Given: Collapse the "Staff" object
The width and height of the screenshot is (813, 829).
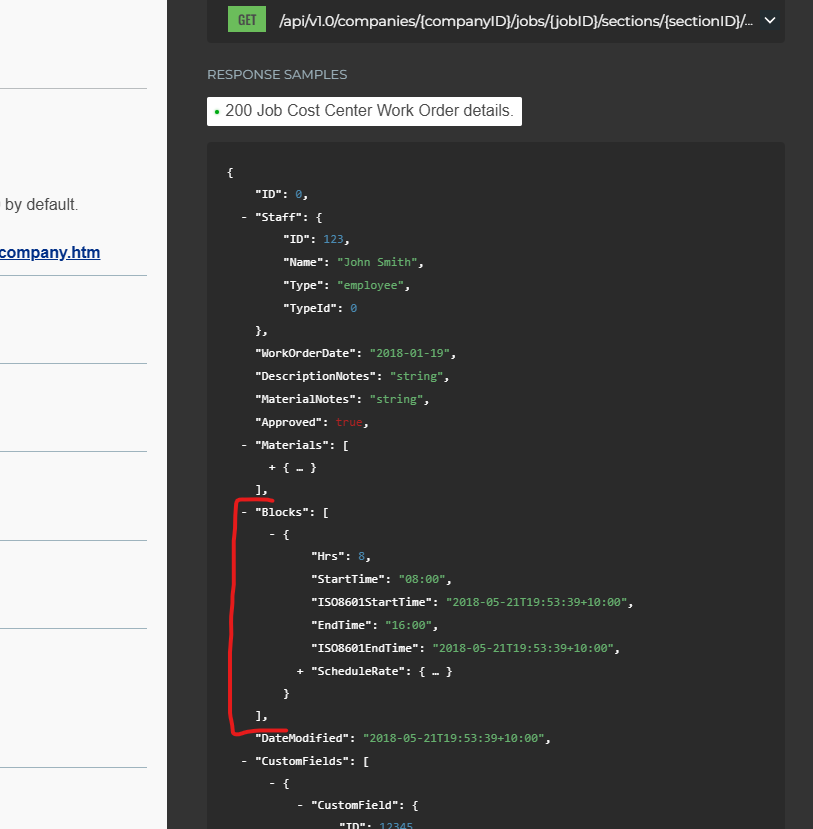Looking at the screenshot, I should [244, 217].
